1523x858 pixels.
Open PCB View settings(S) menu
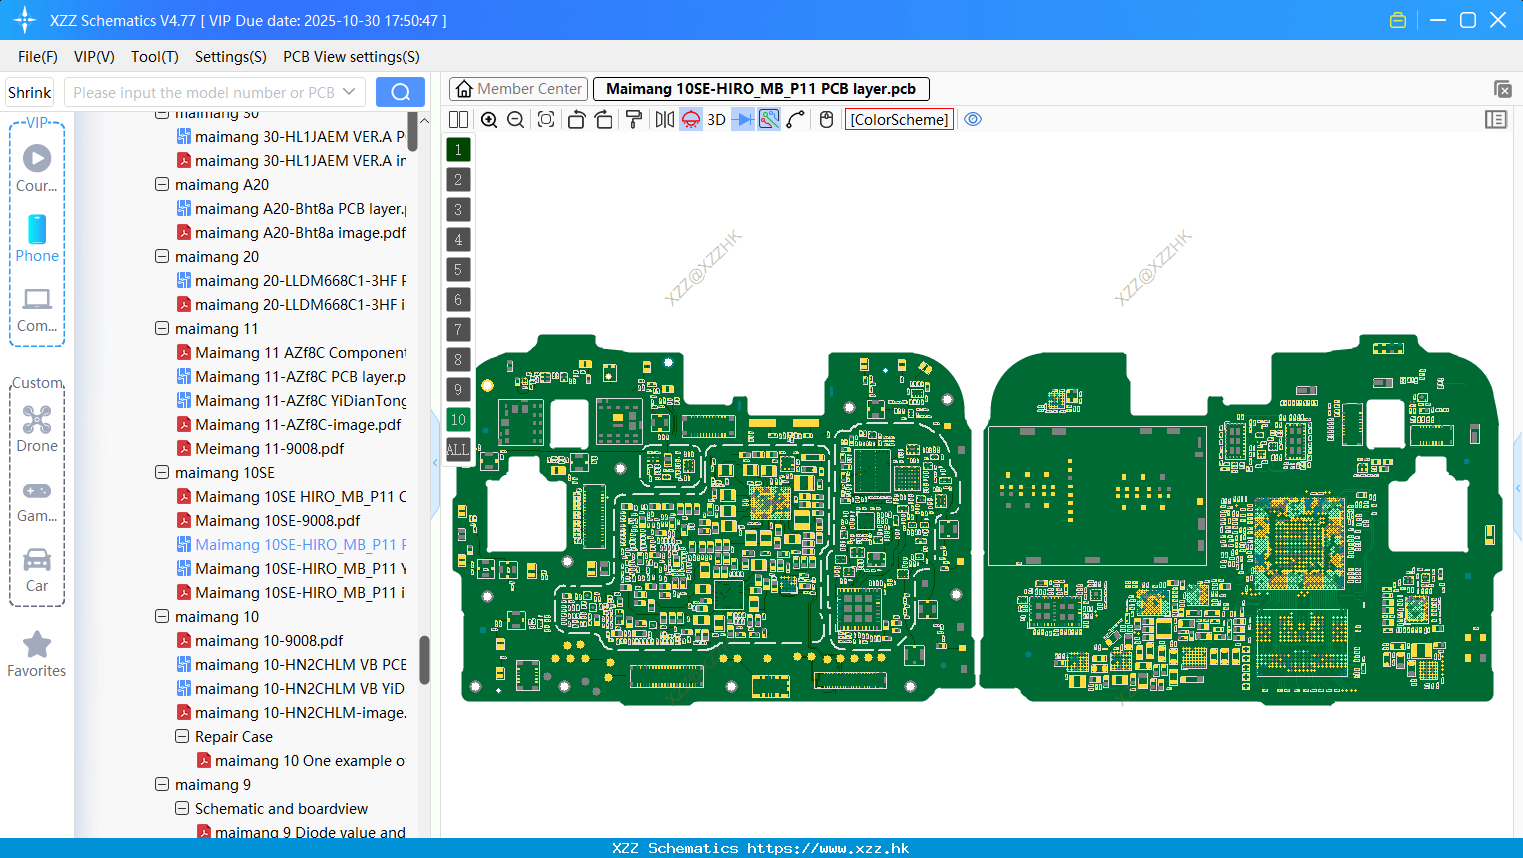(351, 57)
